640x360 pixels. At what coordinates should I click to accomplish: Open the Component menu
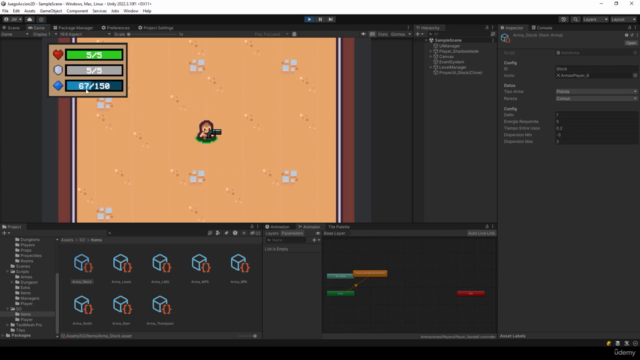(77, 11)
